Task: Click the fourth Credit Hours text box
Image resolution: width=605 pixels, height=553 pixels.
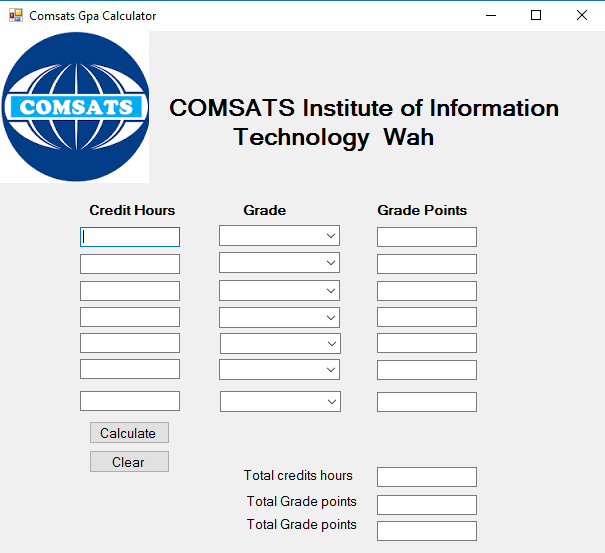Action: pos(130,317)
